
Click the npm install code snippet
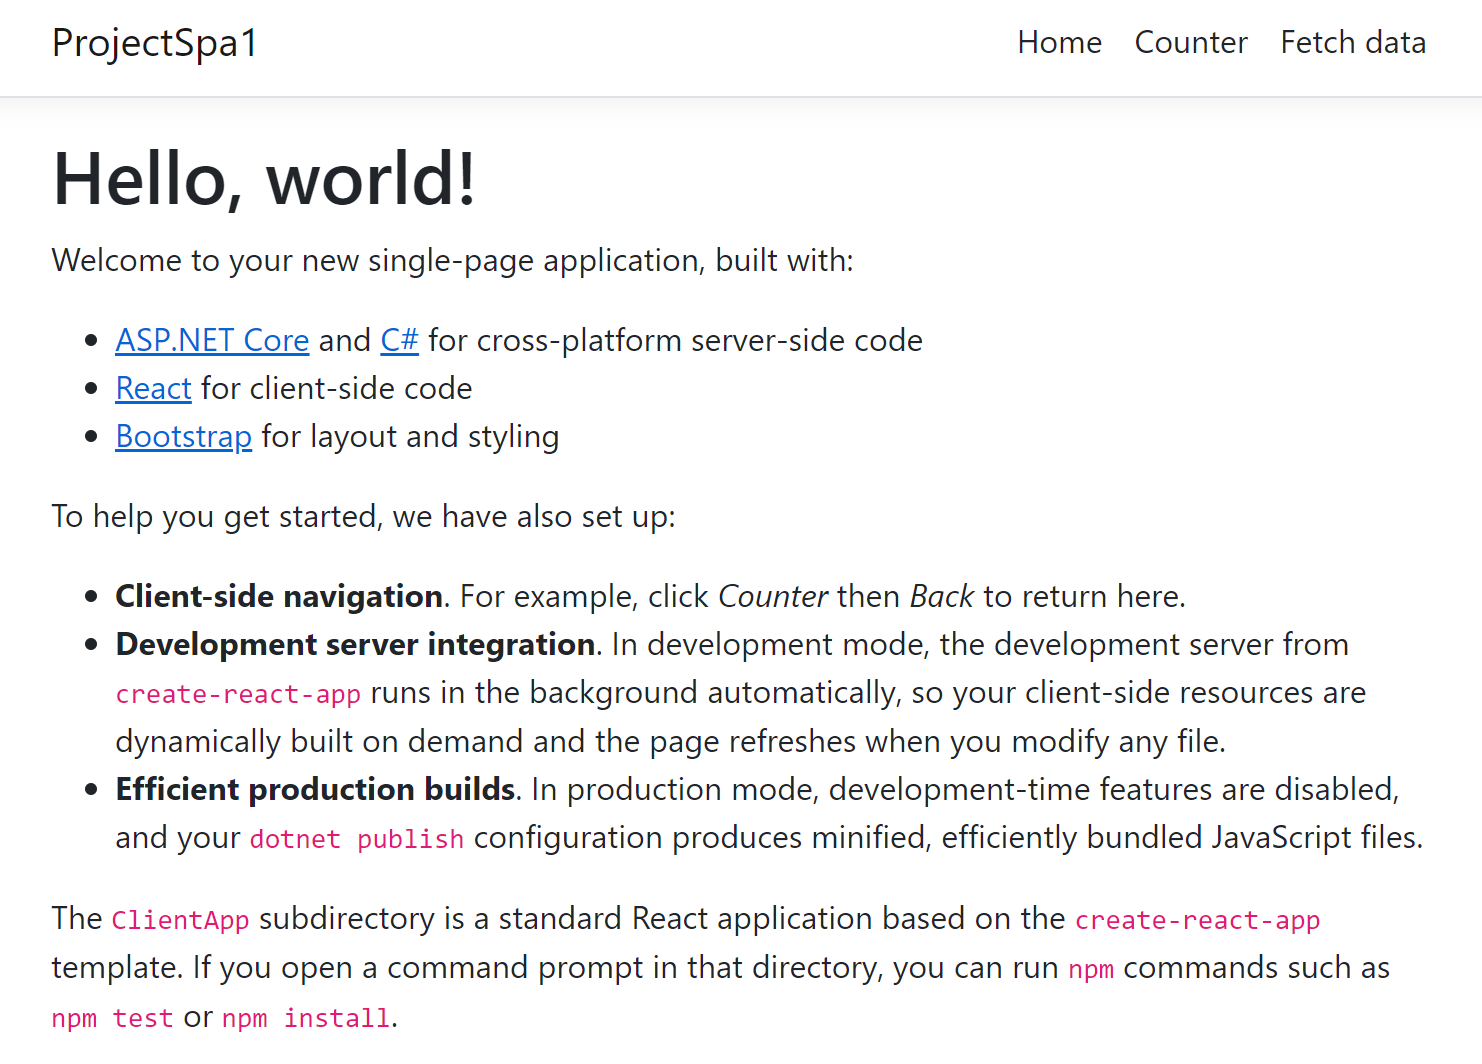(x=306, y=1018)
